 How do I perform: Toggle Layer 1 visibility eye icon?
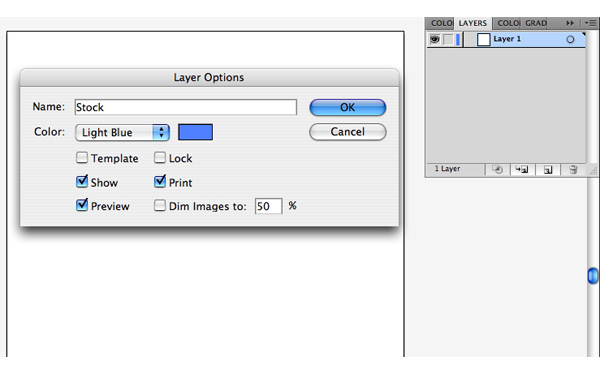click(434, 39)
